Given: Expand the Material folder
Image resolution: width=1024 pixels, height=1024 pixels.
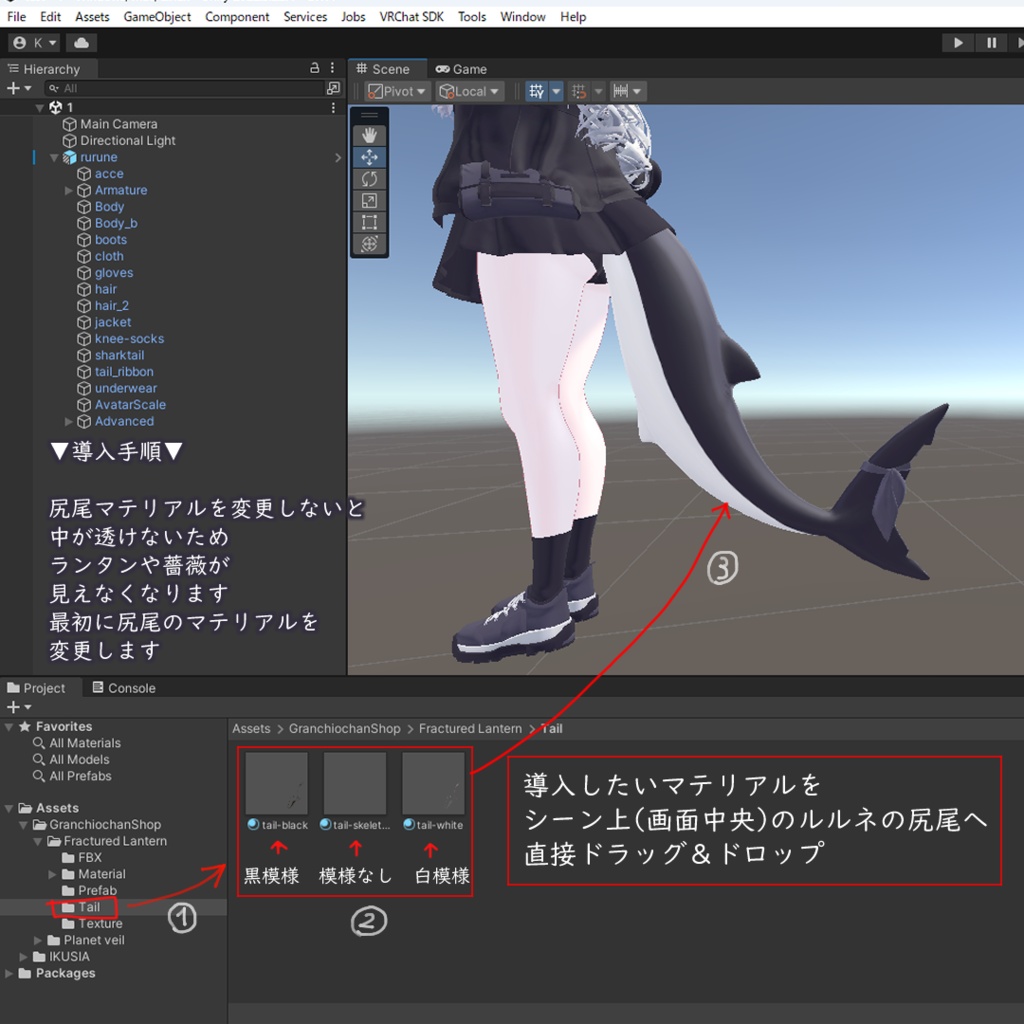Looking at the screenshot, I should click(x=52, y=874).
